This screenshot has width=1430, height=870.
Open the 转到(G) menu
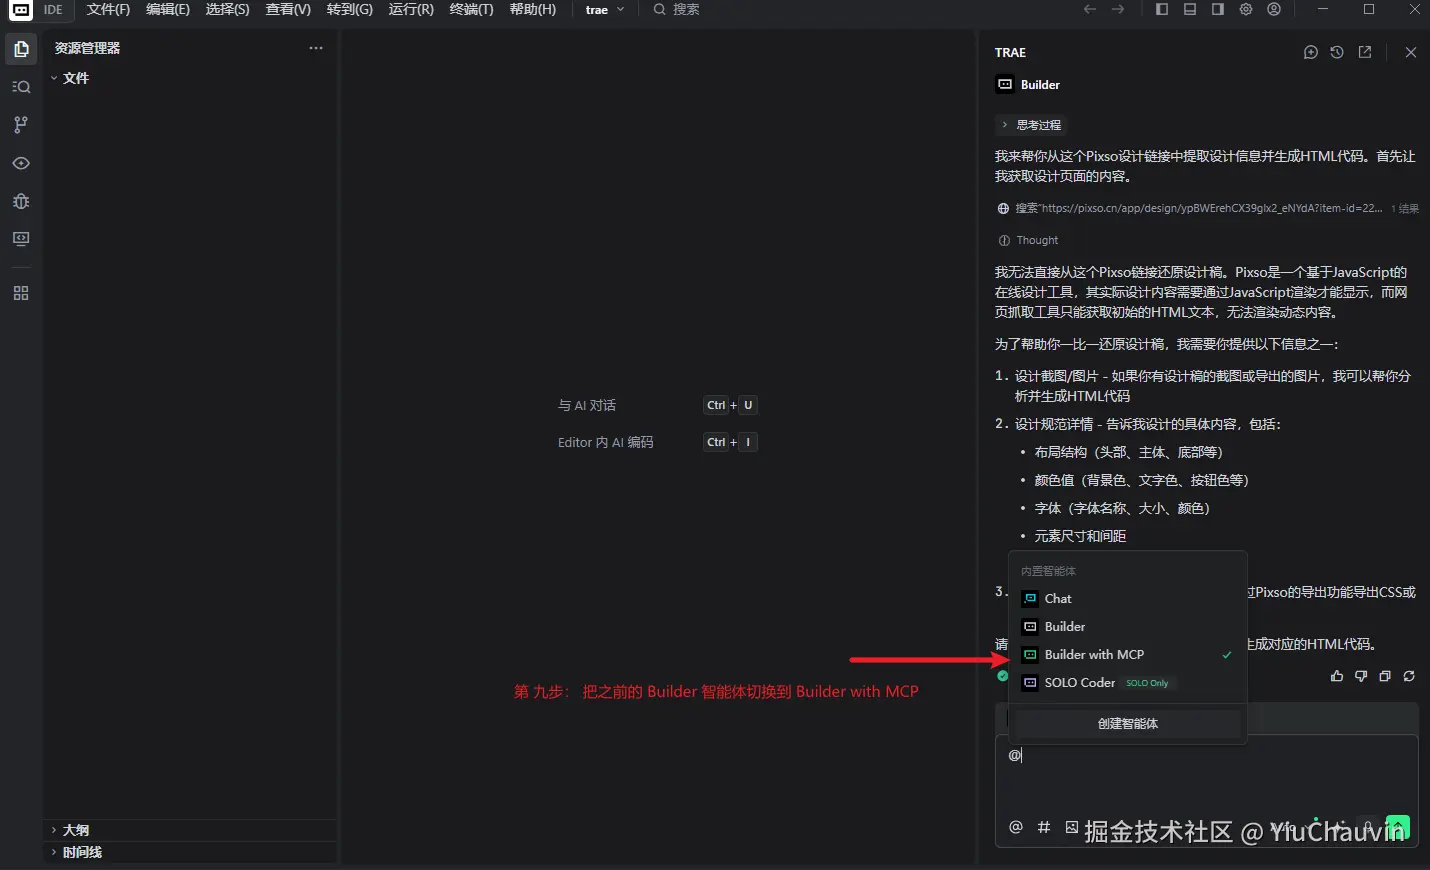(349, 9)
